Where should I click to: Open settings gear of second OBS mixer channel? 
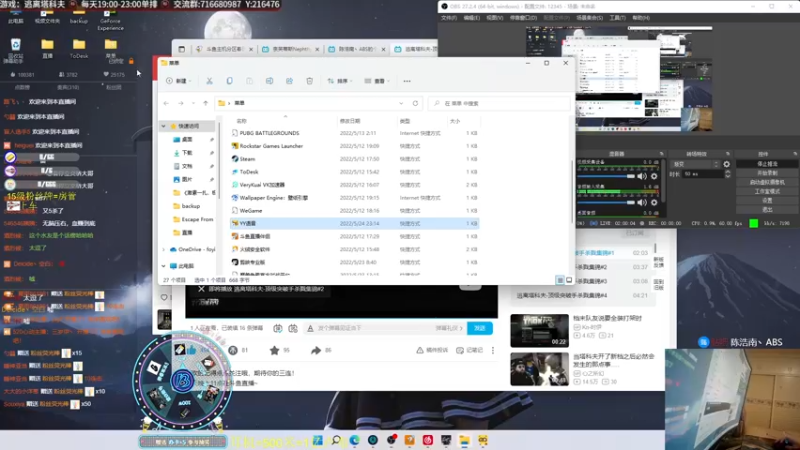(x=654, y=202)
